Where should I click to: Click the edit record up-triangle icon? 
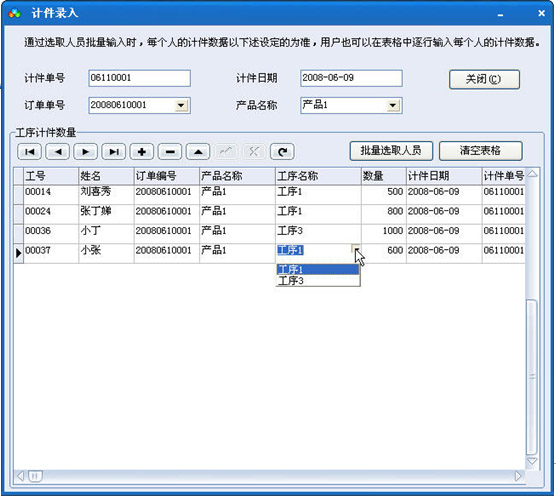198,152
